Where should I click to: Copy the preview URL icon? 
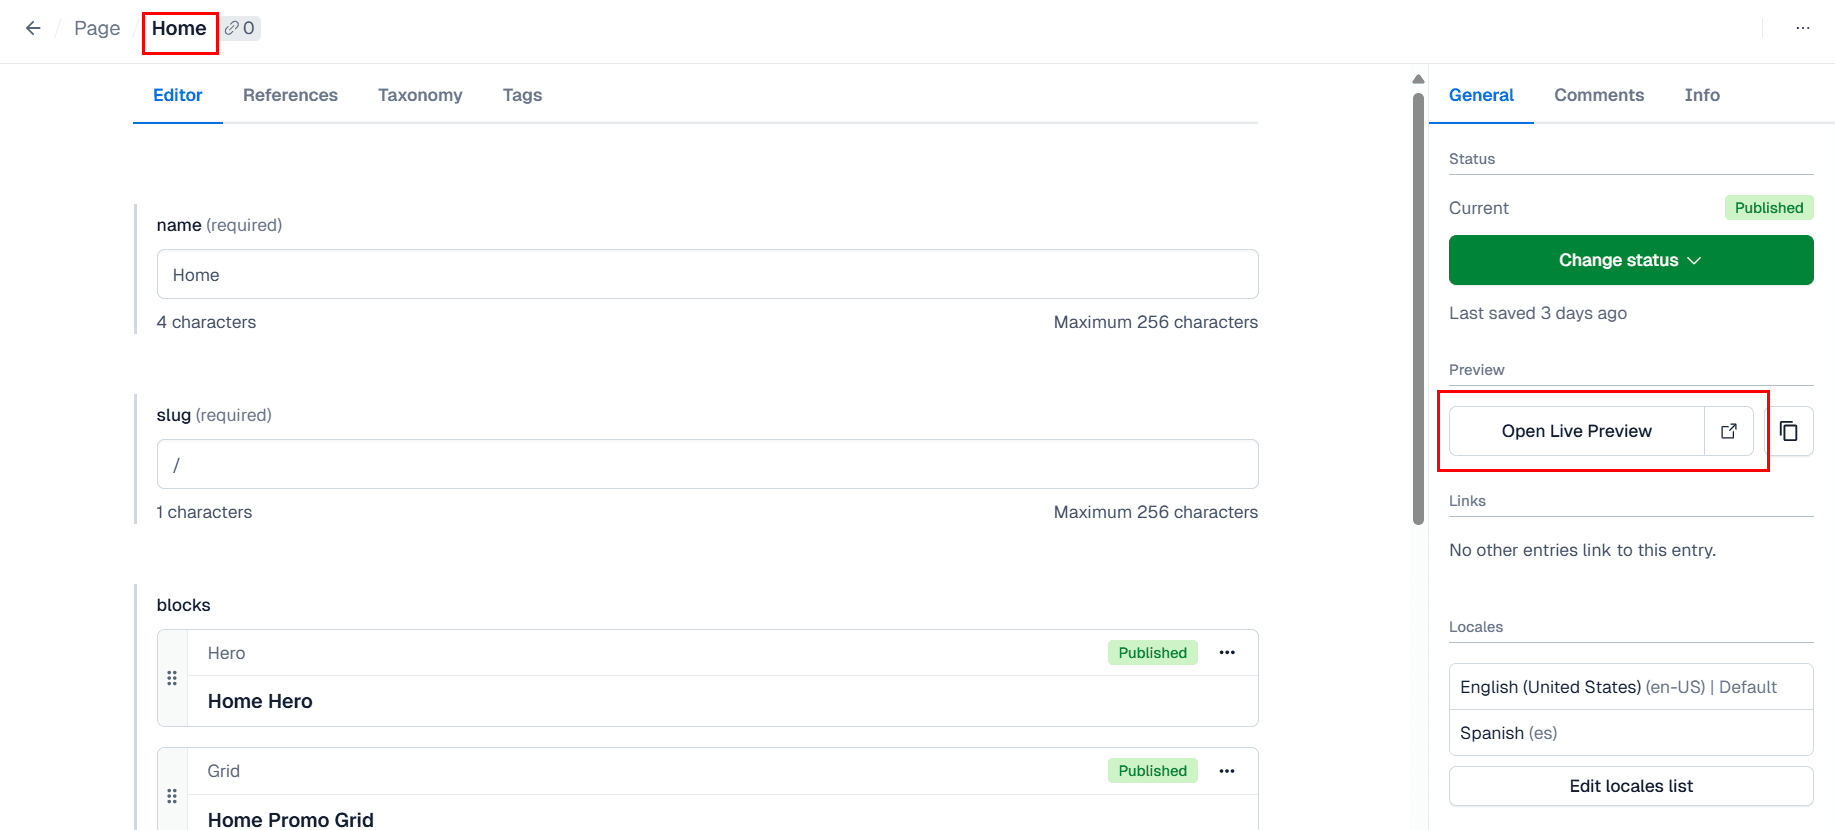(1789, 431)
